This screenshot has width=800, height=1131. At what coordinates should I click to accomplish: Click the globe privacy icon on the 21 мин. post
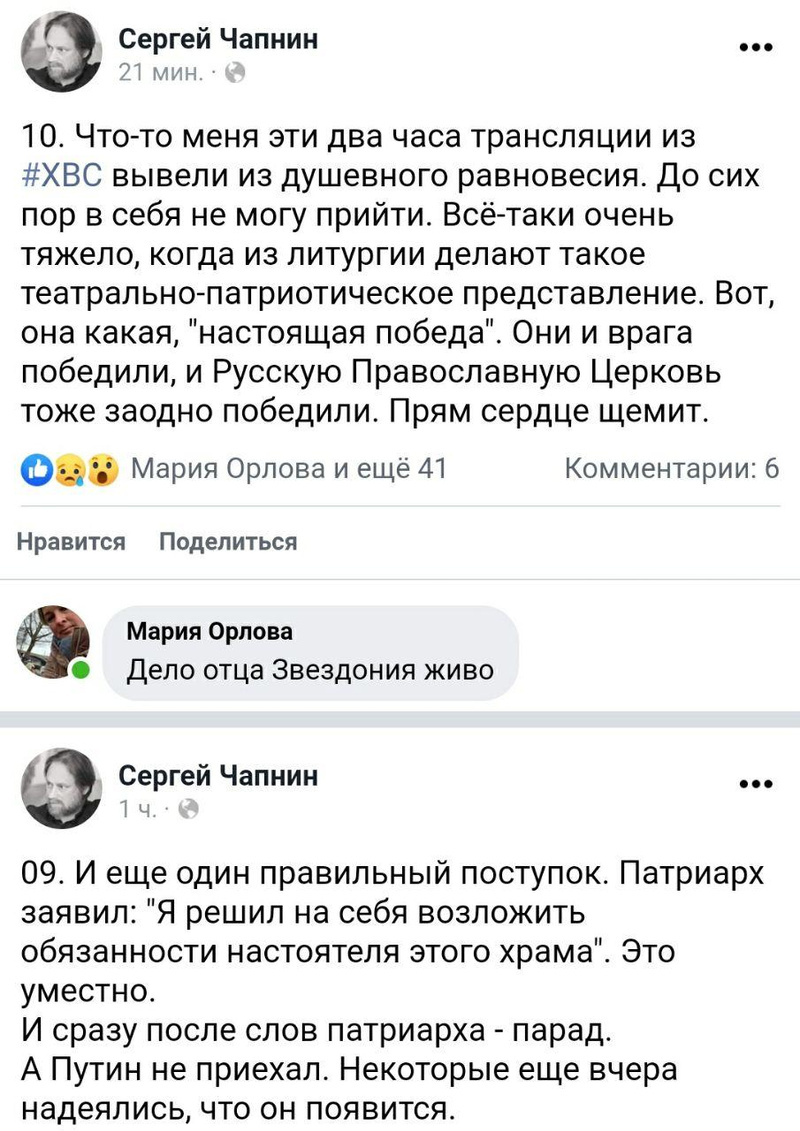pyautogui.click(x=236, y=73)
